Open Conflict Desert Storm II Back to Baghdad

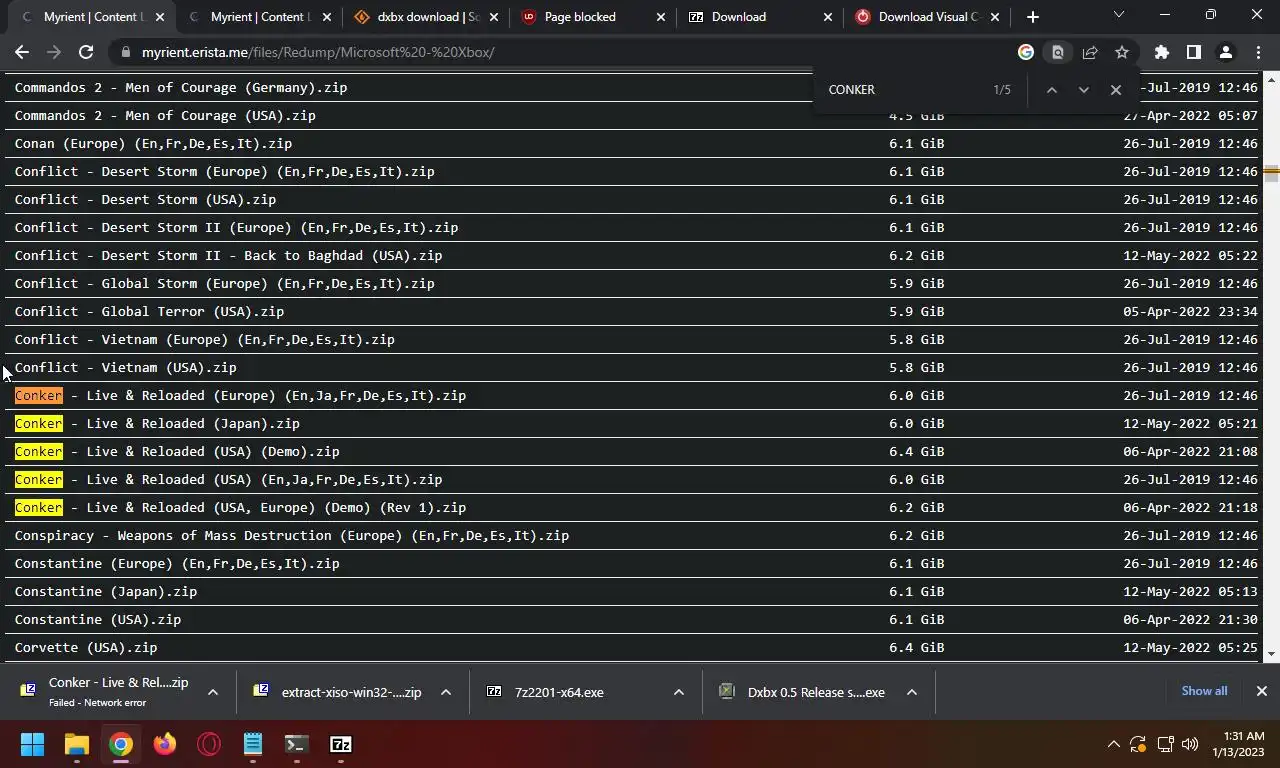pyautogui.click(x=228, y=255)
